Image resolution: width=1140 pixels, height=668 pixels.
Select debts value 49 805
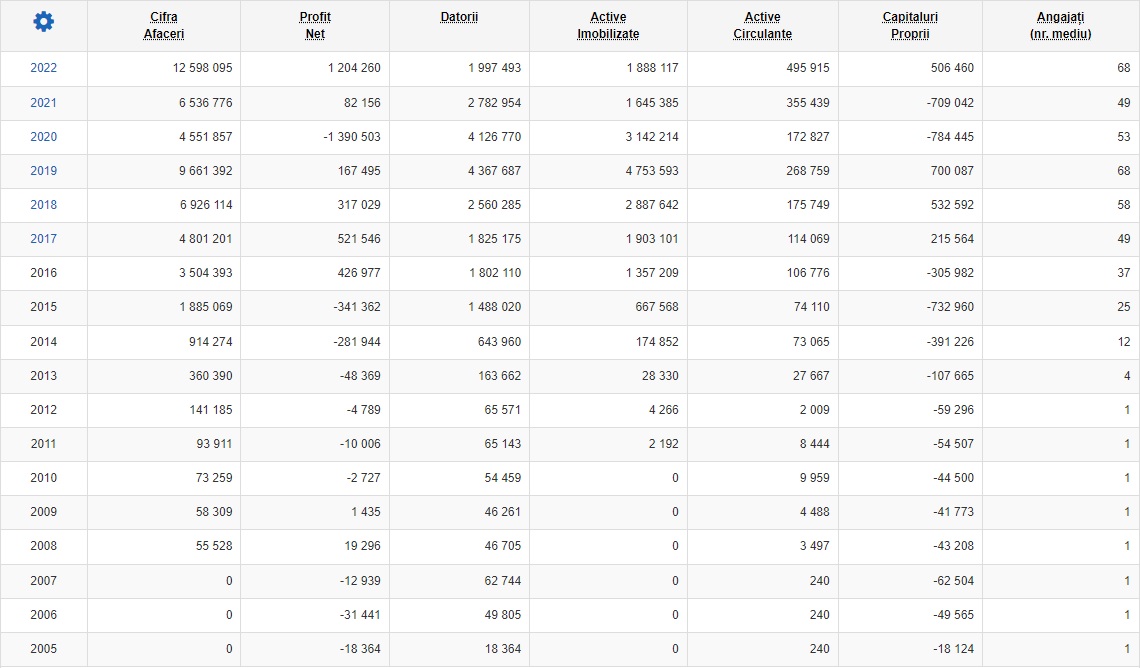tap(503, 615)
